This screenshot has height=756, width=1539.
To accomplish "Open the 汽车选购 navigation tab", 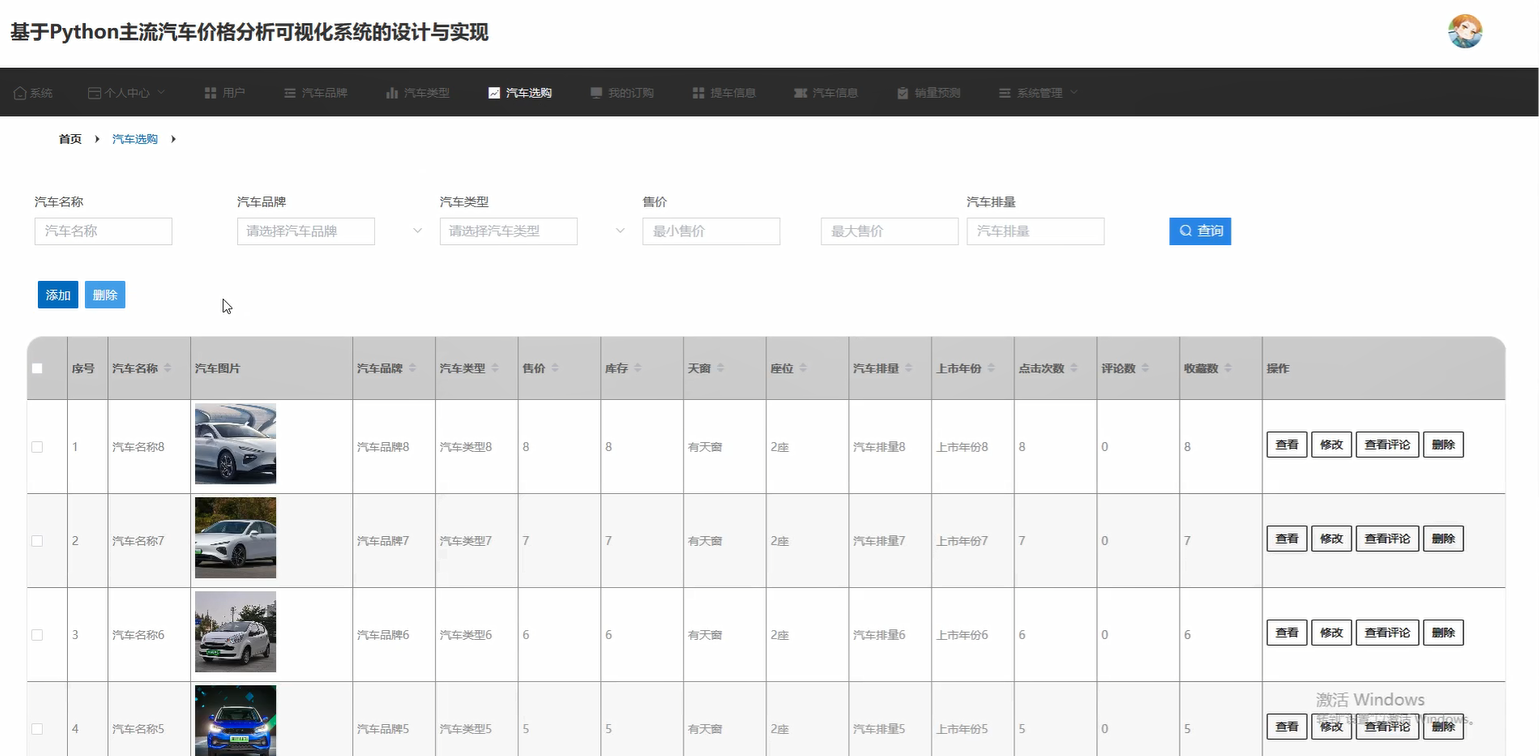I will tap(520, 93).
